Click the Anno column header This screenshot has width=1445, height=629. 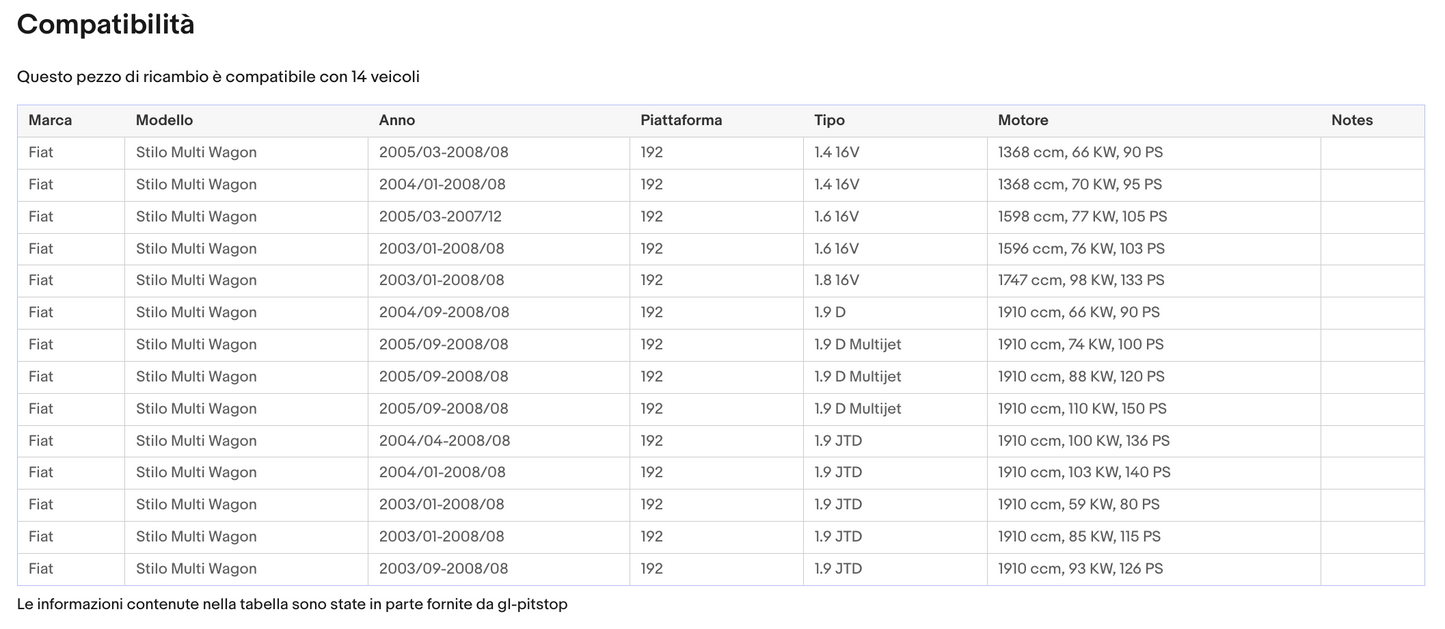pyautogui.click(x=396, y=120)
